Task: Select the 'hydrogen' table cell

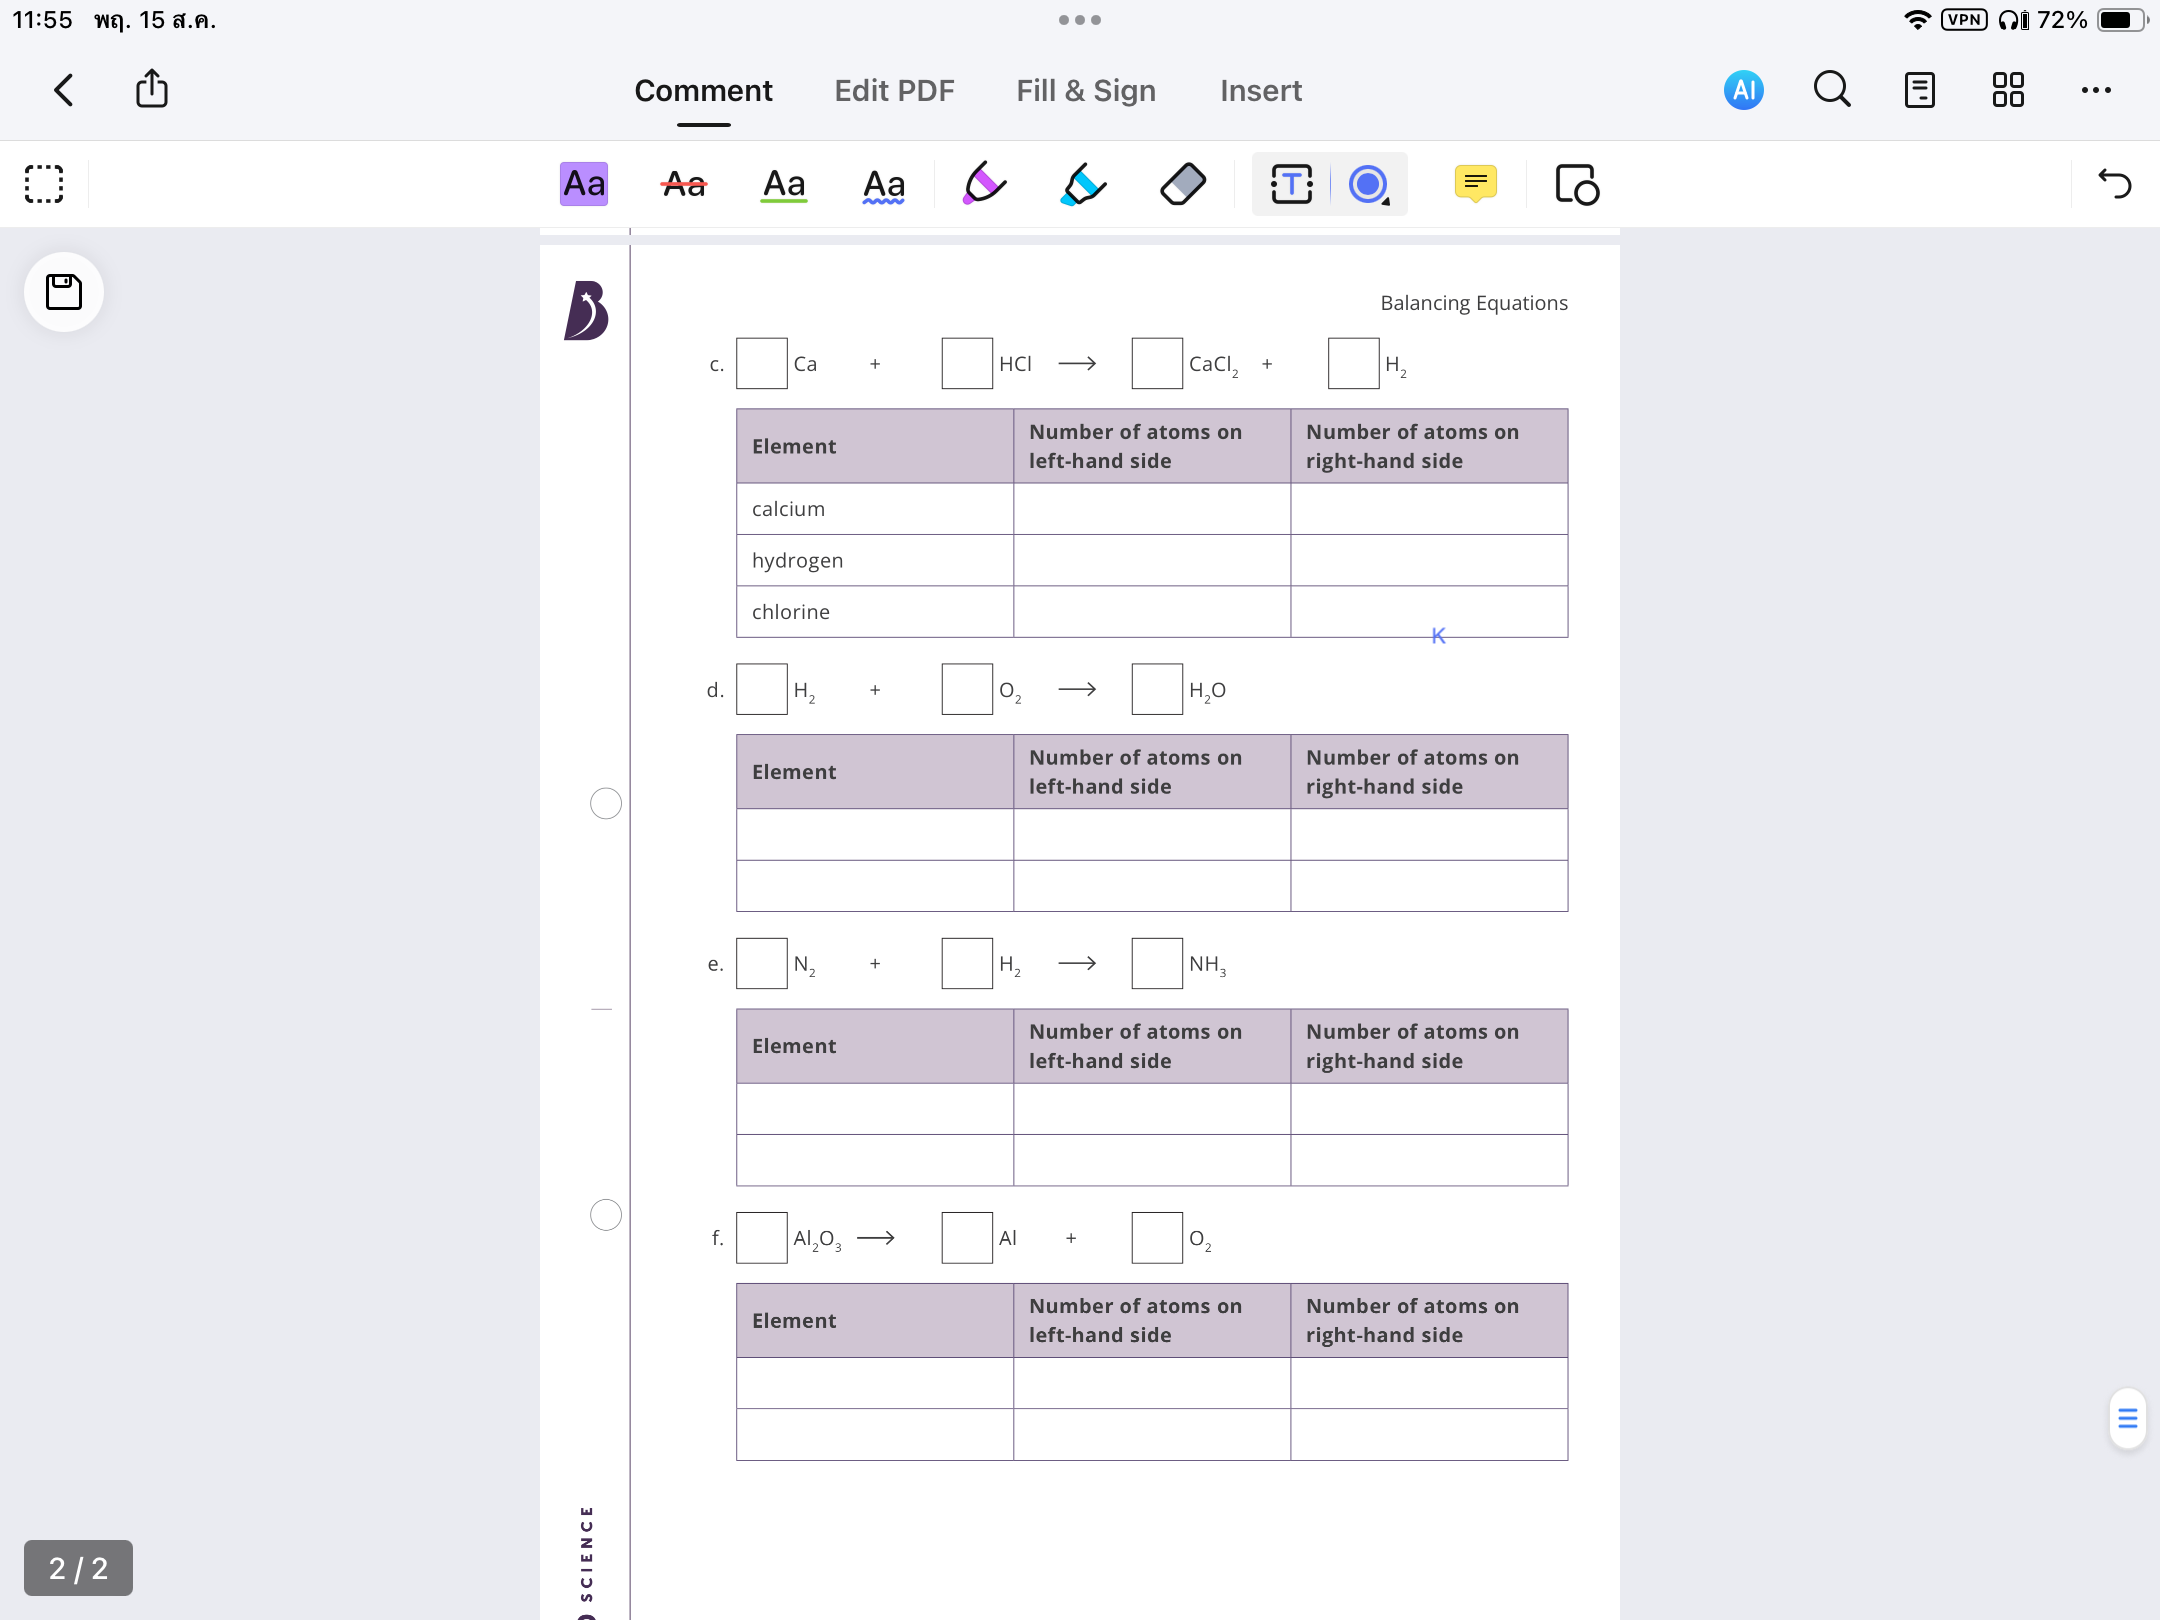Action: pyautogui.click(x=875, y=560)
